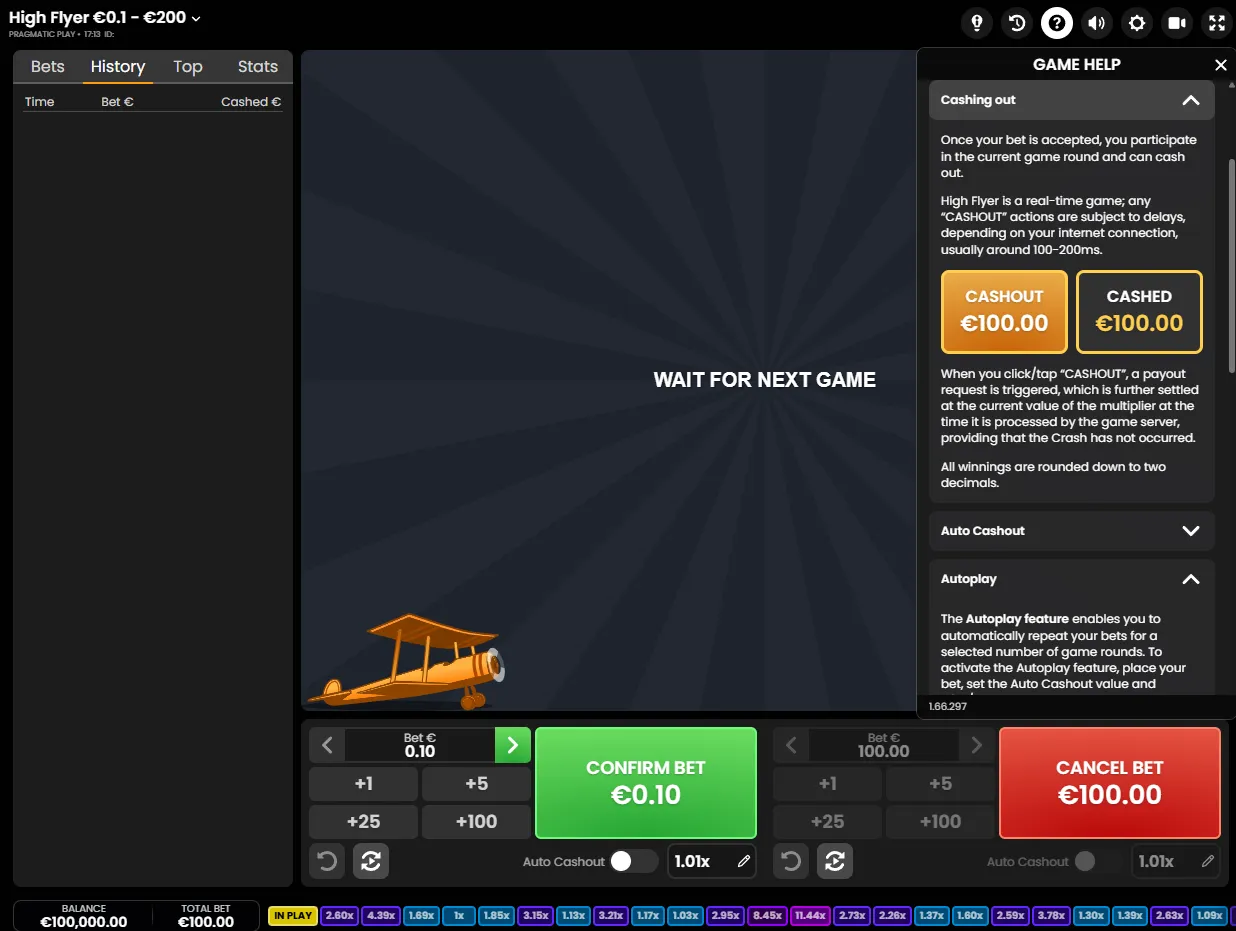This screenshot has width=1236, height=931.
Task: Select the 8.45x result in history strip
Action: (x=768, y=915)
